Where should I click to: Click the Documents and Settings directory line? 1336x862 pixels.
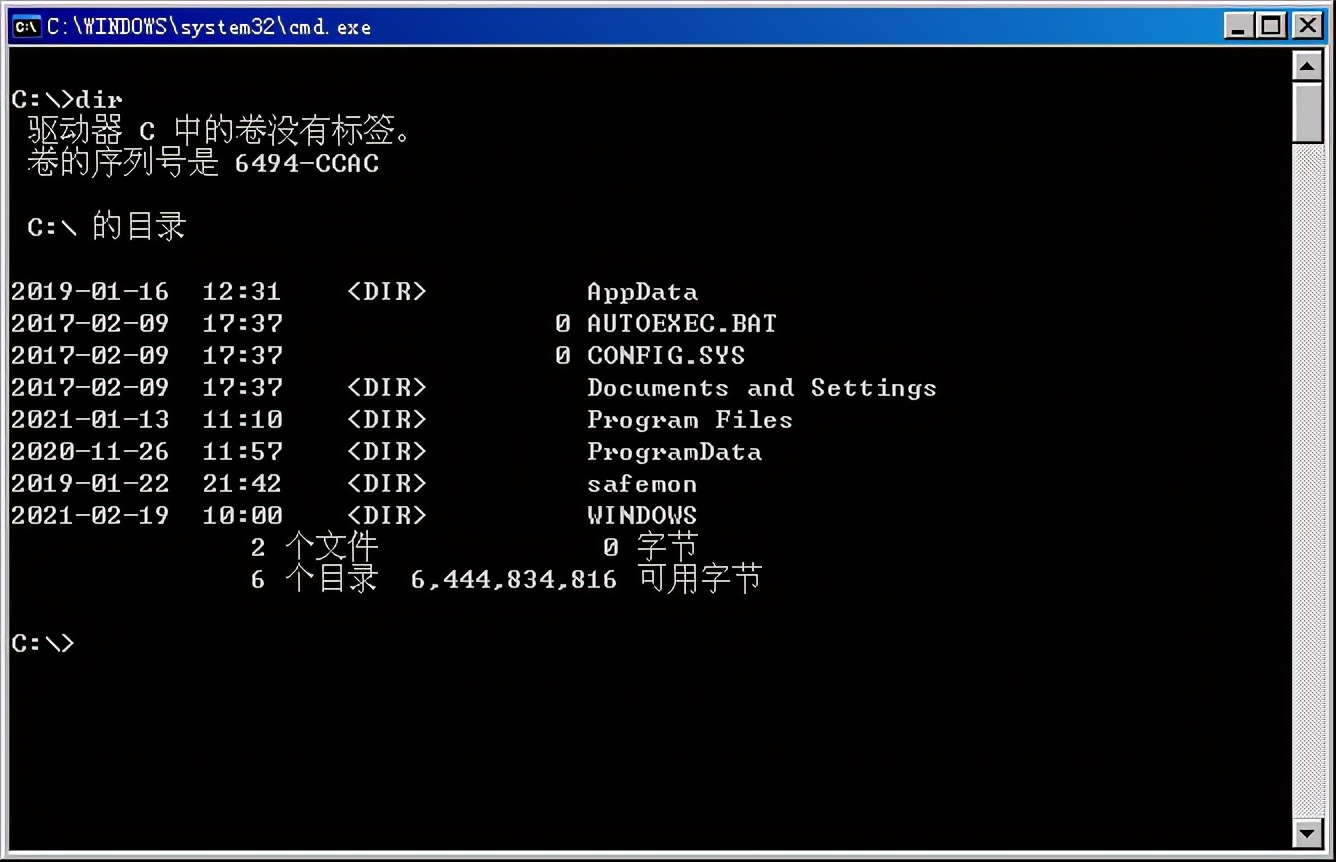pos(762,387)
